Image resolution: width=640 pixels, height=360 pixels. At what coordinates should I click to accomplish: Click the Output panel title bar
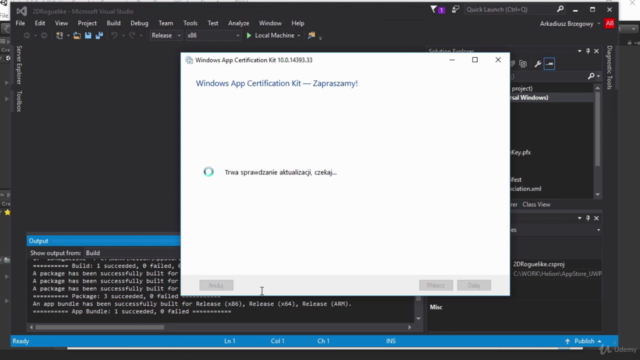pos(104,241)
